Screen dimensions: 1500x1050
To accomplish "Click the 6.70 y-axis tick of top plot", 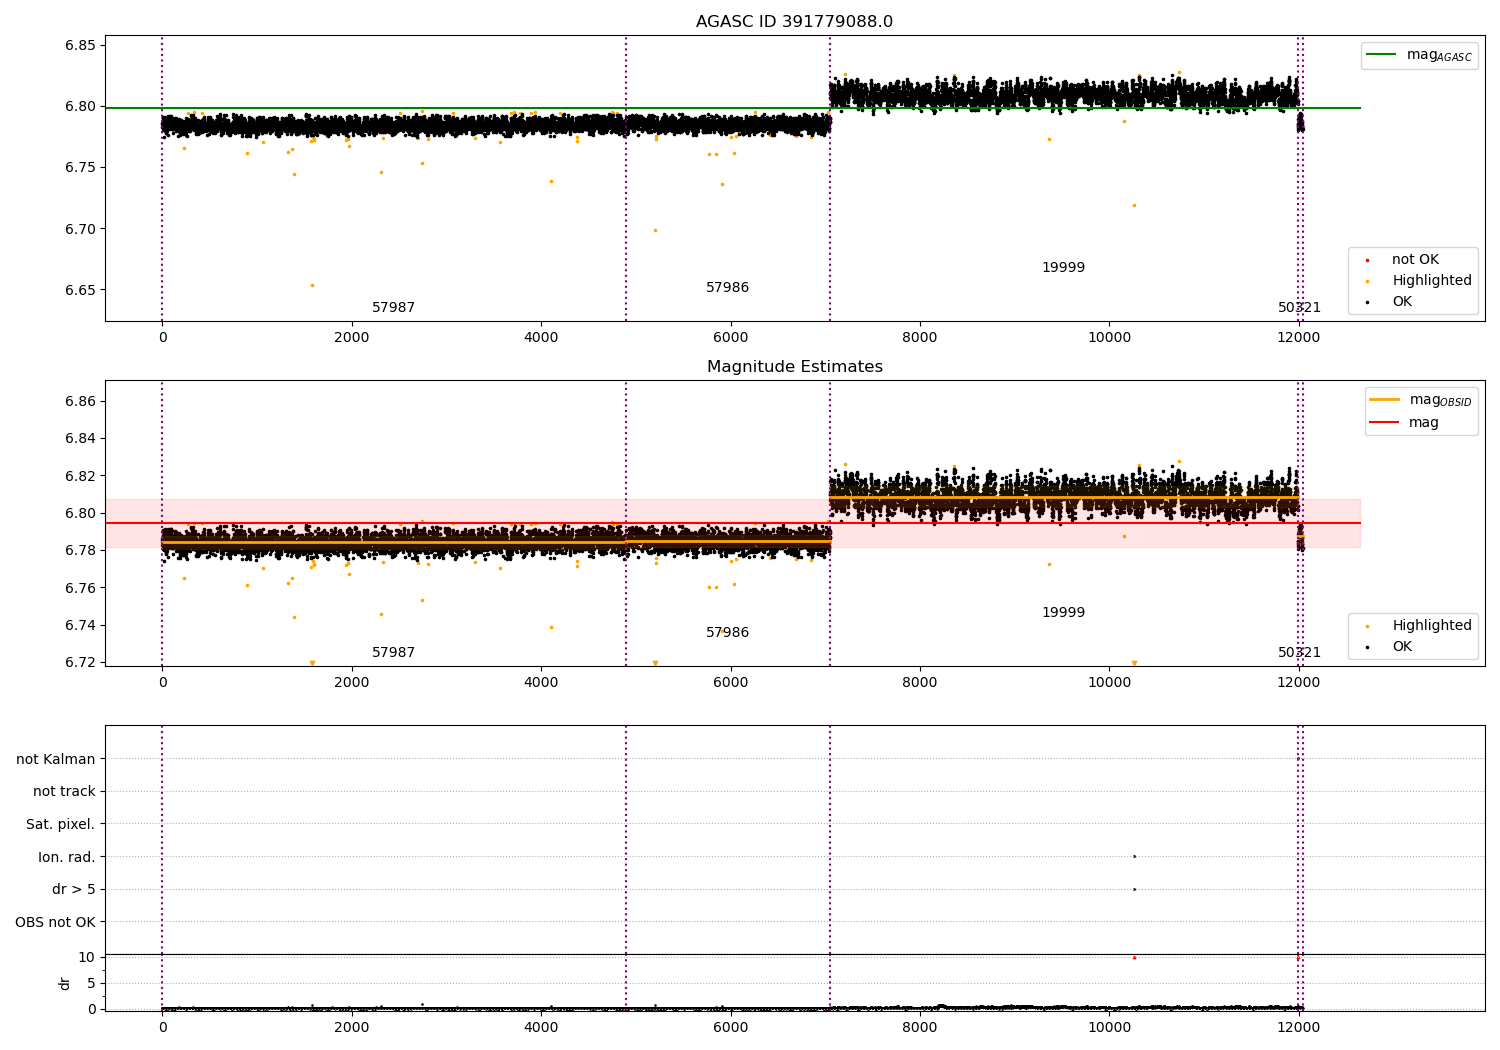I will tap(80, 229).
